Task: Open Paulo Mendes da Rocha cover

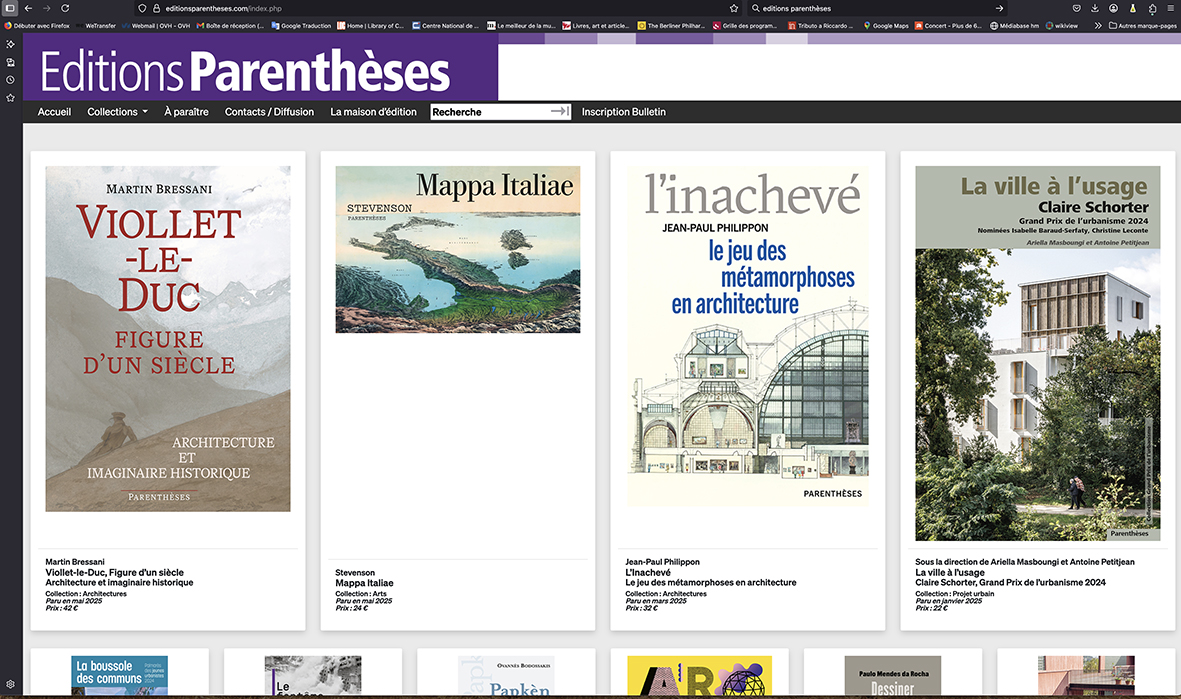Action: pyautogui.click(x=893, y=675)
